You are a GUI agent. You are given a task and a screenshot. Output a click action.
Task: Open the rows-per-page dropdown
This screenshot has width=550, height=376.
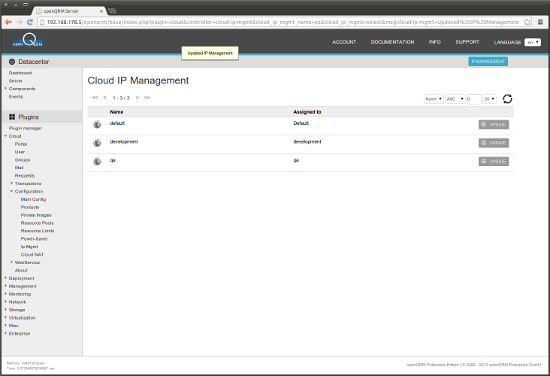[489, 99]
